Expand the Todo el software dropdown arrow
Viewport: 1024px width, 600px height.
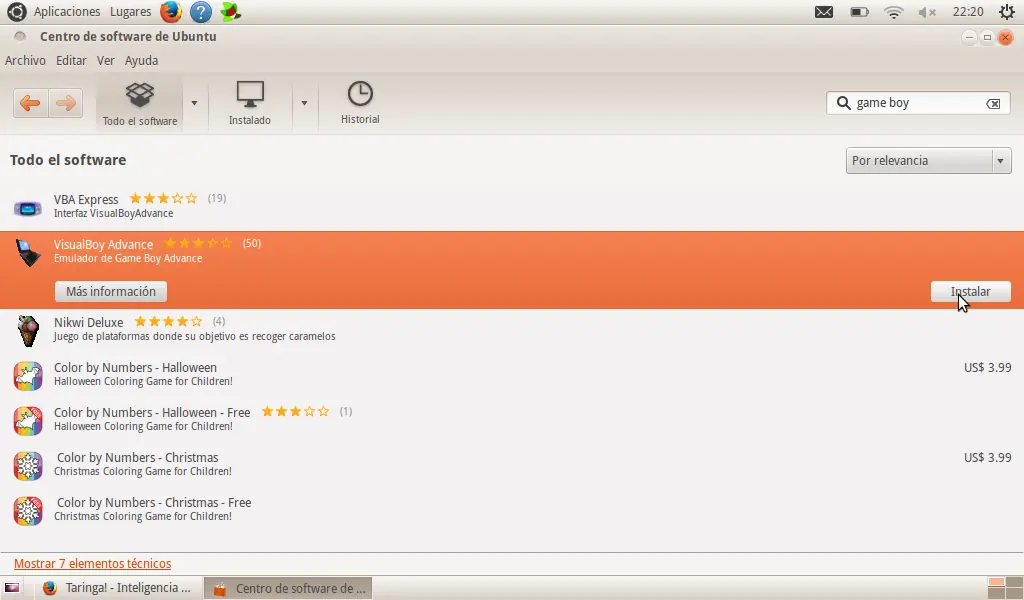click(194, 103)
